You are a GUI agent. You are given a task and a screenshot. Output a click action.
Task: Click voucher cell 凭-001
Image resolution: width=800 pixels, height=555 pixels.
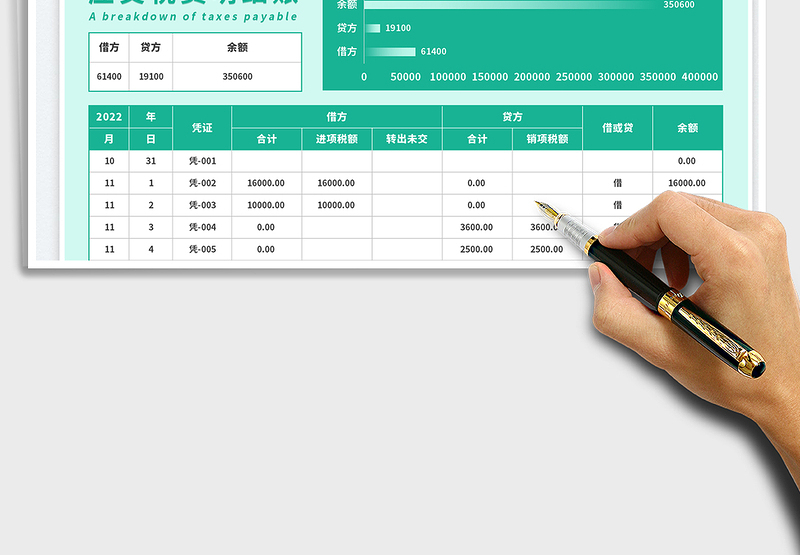point(203,161)
